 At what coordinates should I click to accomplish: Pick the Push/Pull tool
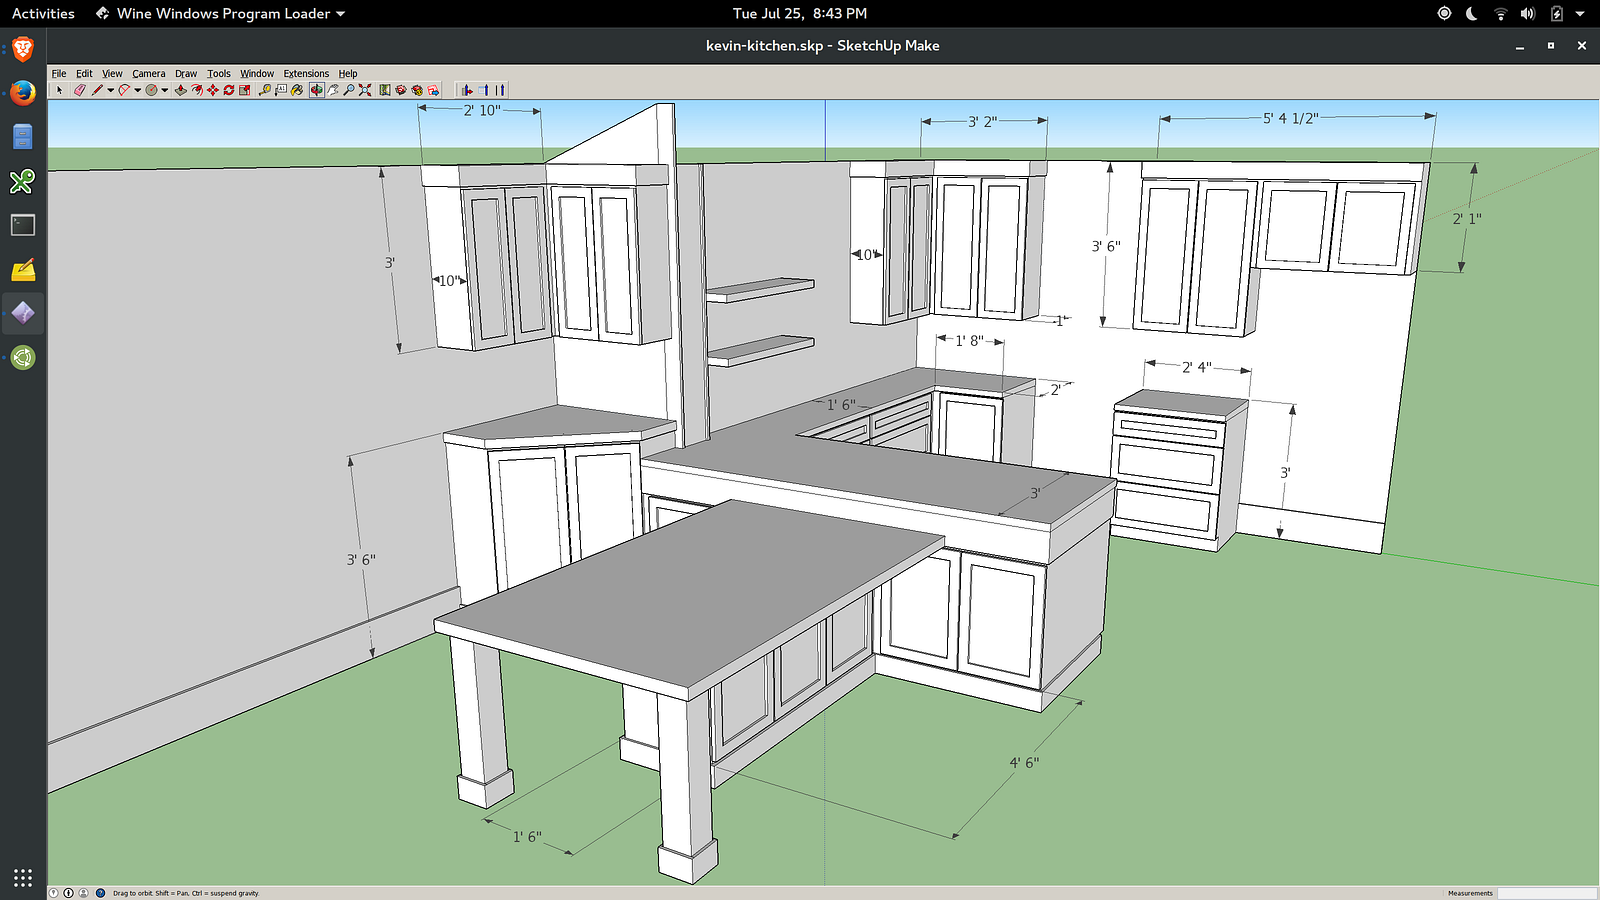click(180, 90)
